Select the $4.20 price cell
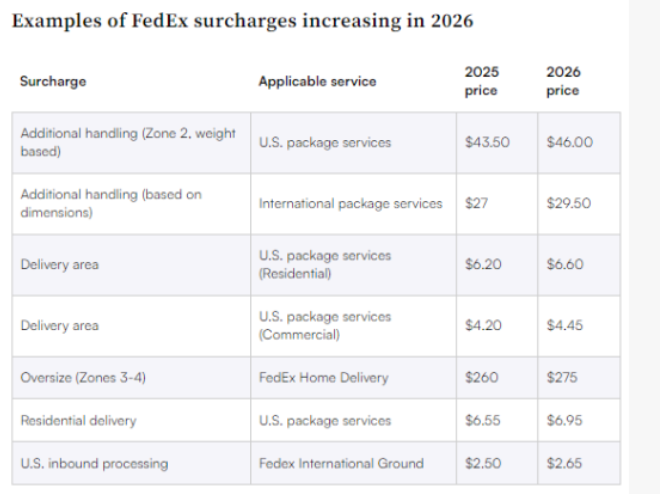The image size is (660, 494). (483, 325)
